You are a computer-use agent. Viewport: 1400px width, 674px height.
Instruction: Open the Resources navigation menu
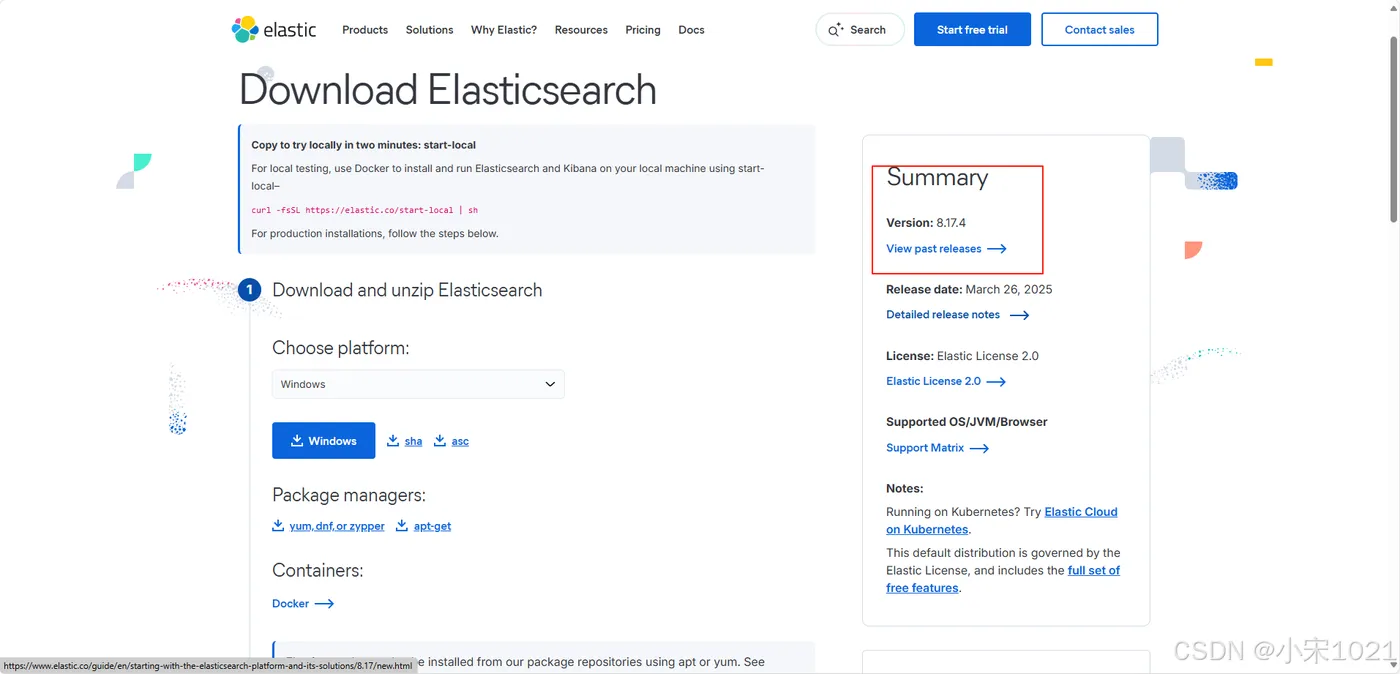pos(581,30)
